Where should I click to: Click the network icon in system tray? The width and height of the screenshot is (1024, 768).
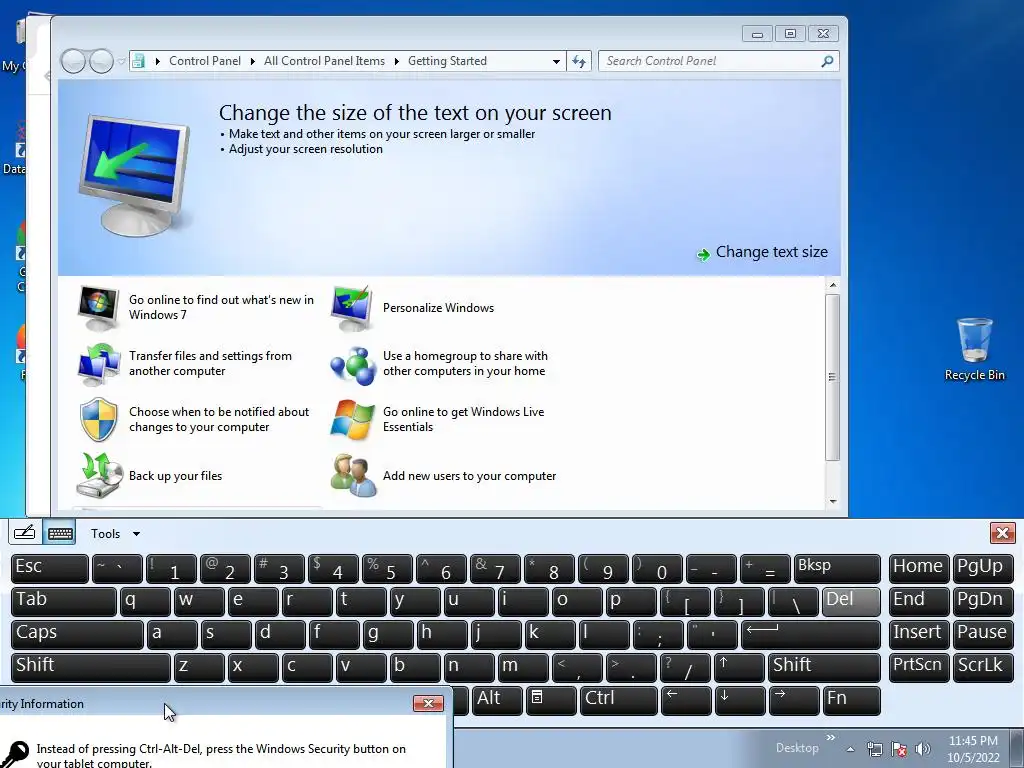(874, 748)
